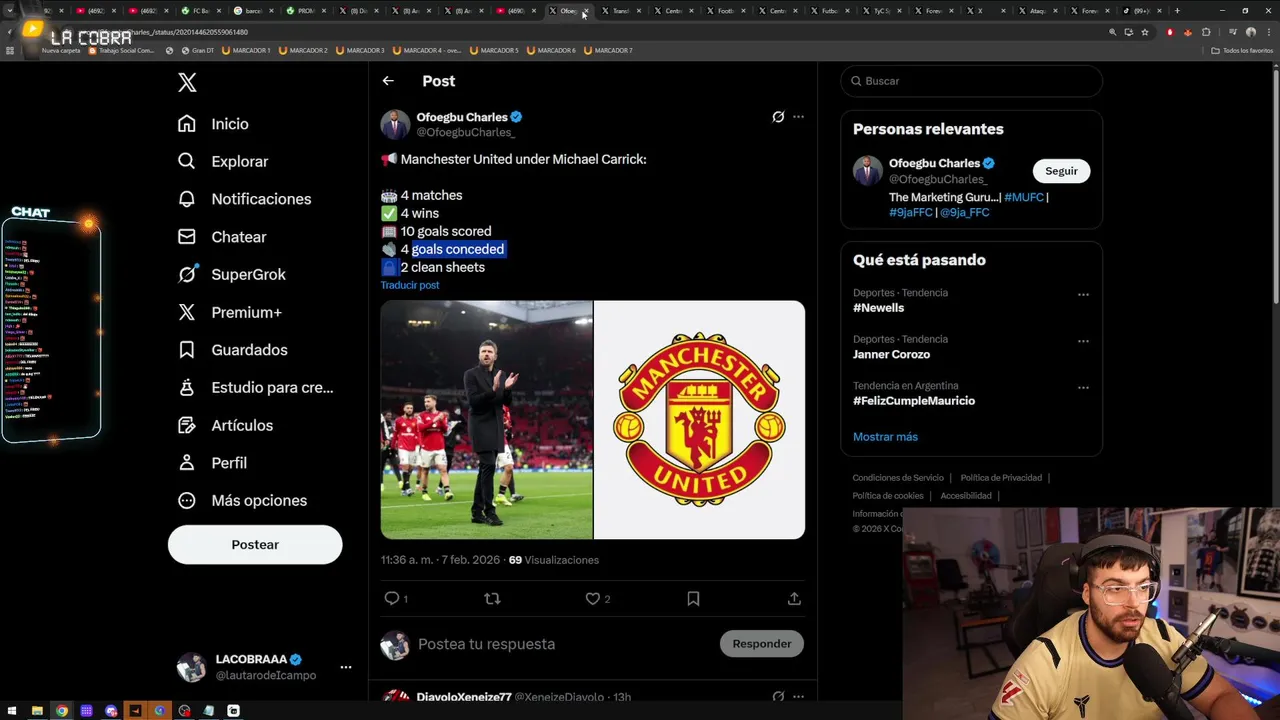Open SuperGrok
This screenshot has height=720, width=1280.
(x=232, y=274)
